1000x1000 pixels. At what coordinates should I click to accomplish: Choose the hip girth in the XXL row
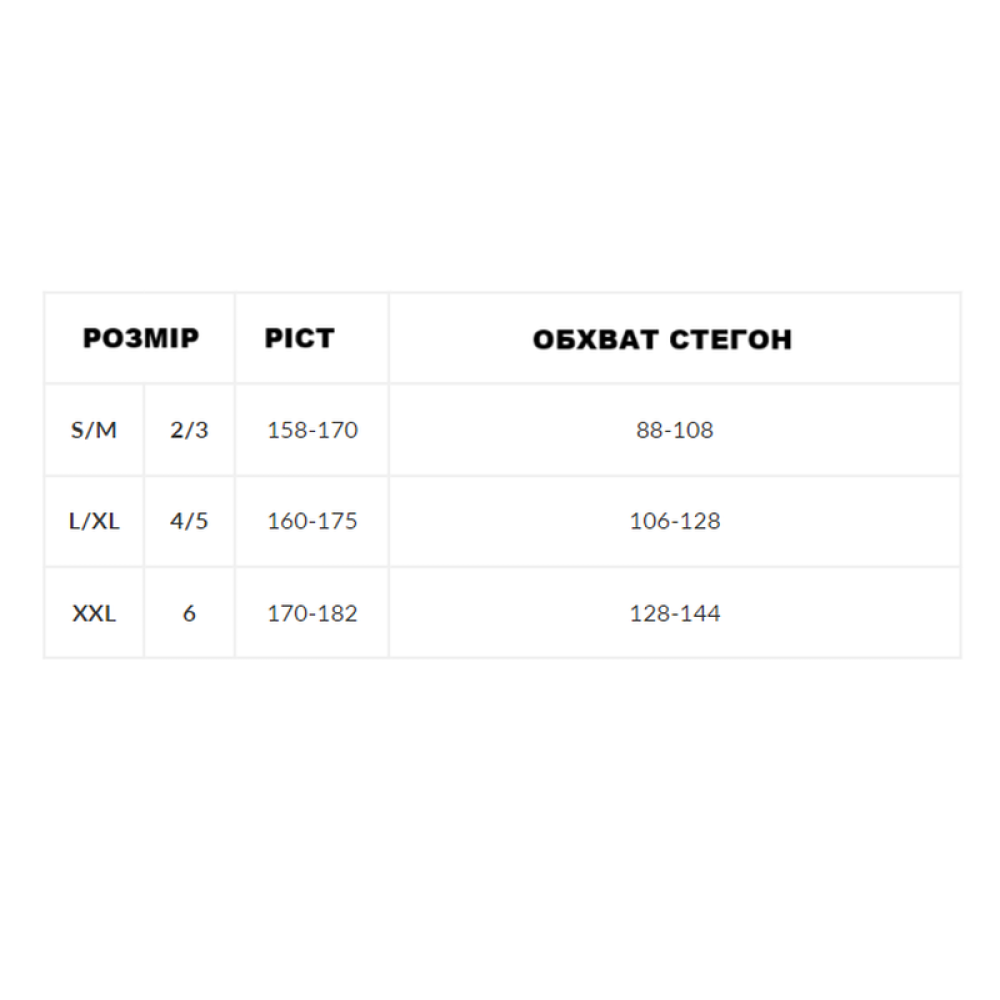click(675, 613)
